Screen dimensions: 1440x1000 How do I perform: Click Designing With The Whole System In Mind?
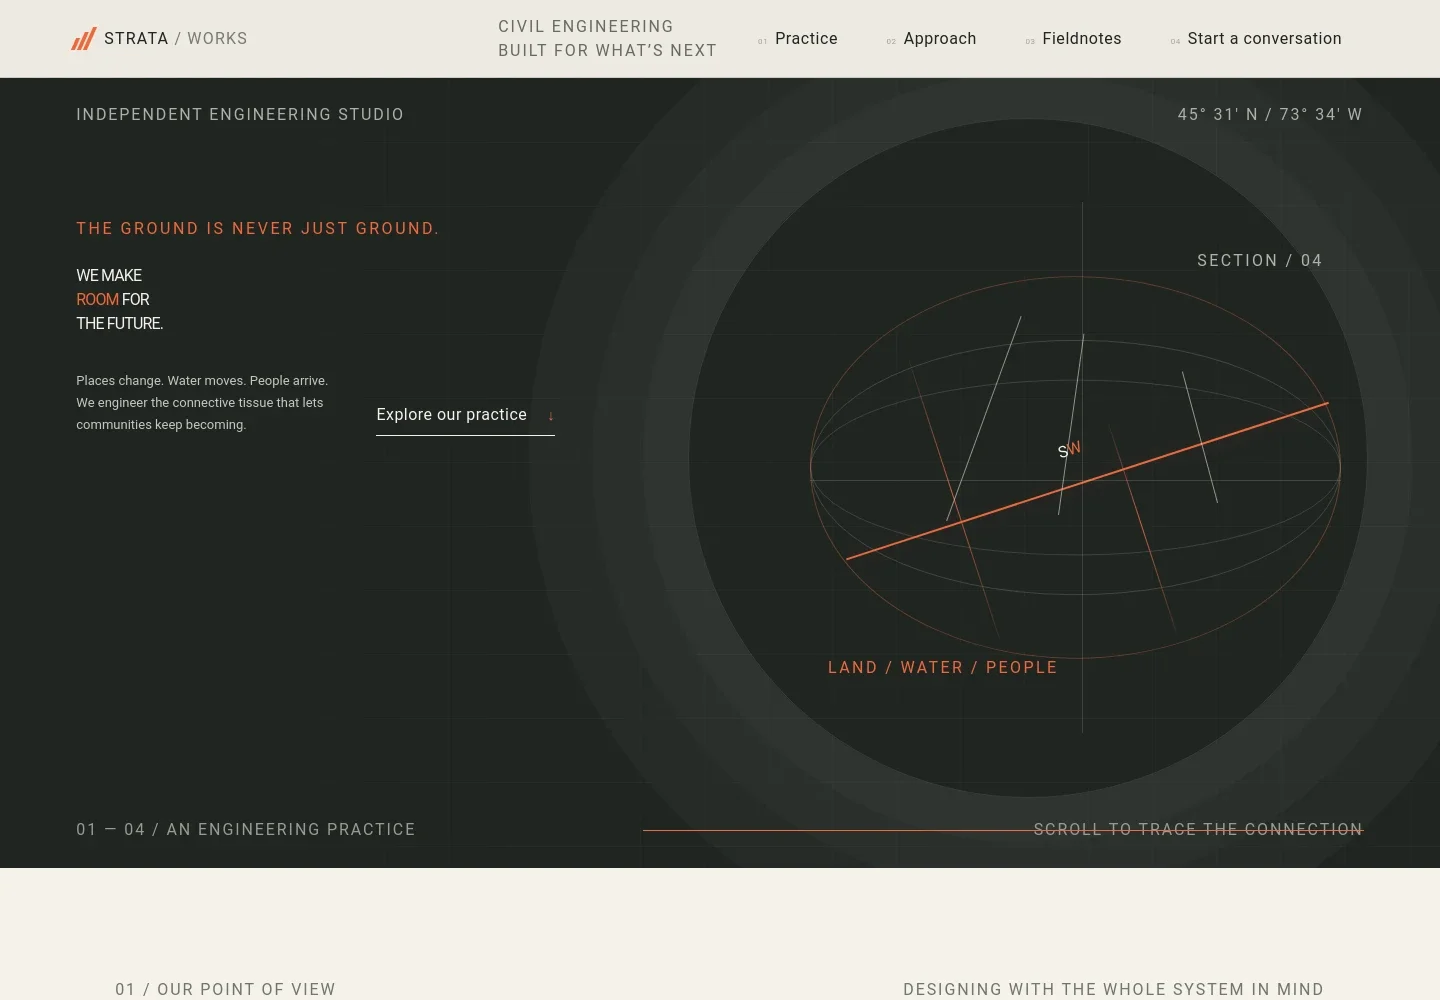(x=1113, y=989)
